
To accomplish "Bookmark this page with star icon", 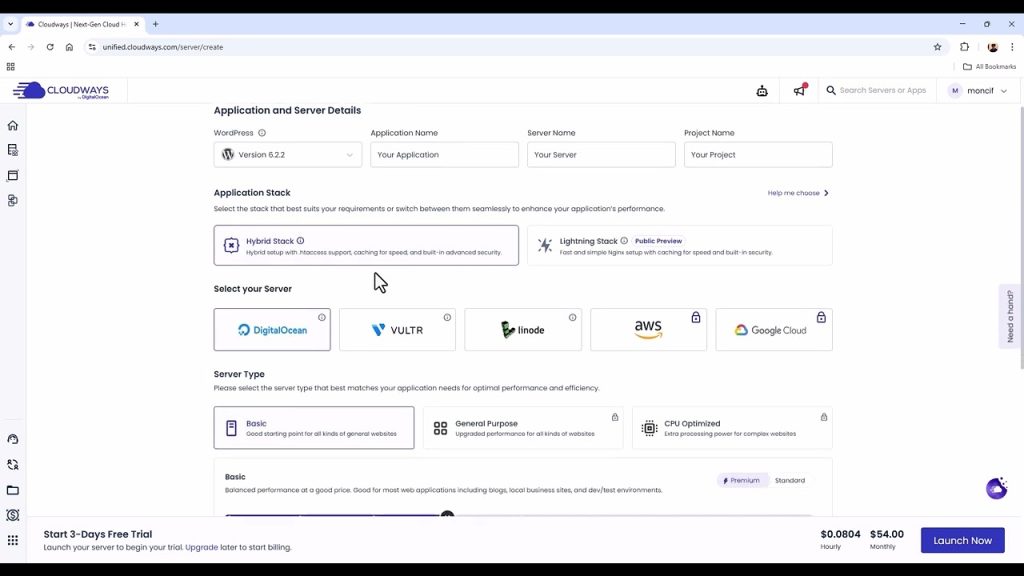I will [937, 47].
